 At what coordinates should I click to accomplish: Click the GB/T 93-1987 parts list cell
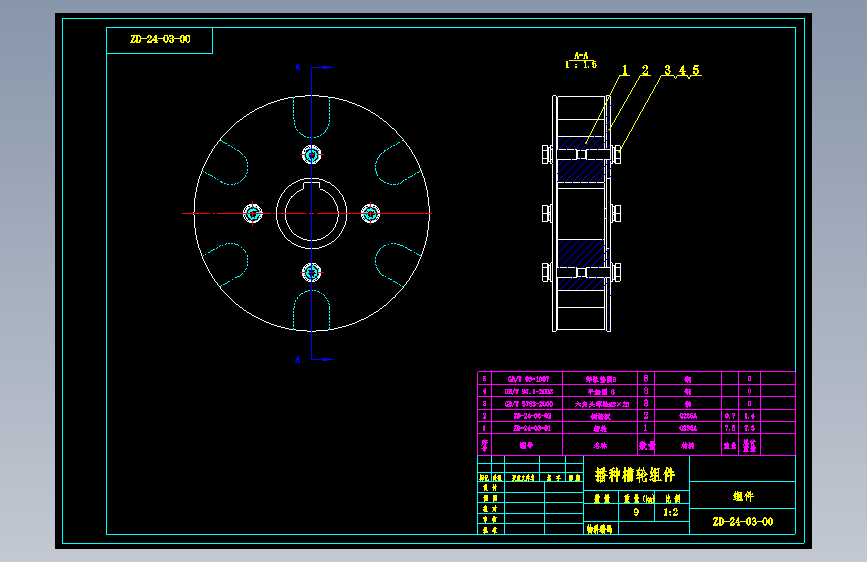coord(528,379)
